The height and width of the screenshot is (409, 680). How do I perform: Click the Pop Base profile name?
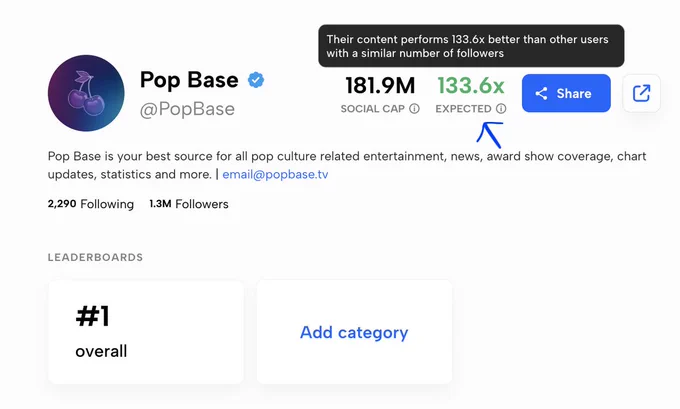pyautogui.click(x=189, y=80)
